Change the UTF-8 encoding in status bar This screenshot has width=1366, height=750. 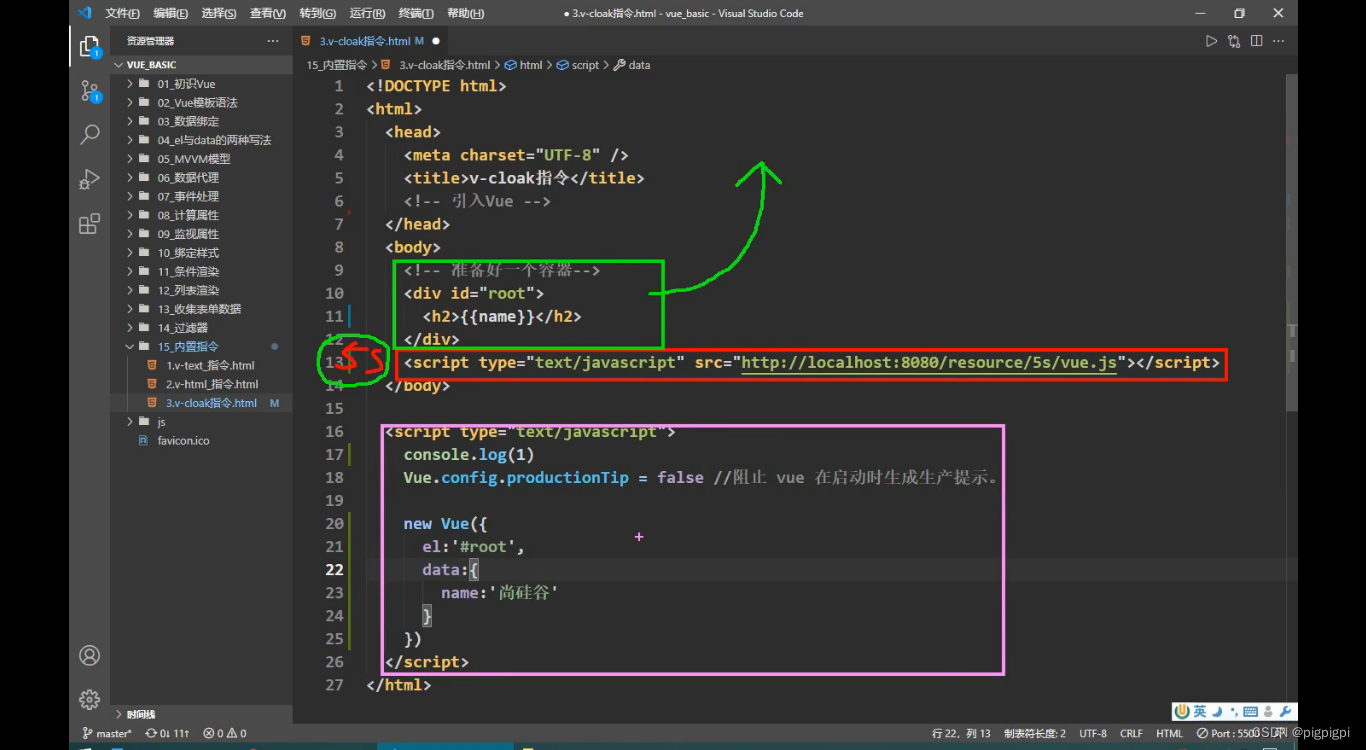pyautogui.click(x=1093, y=733)
